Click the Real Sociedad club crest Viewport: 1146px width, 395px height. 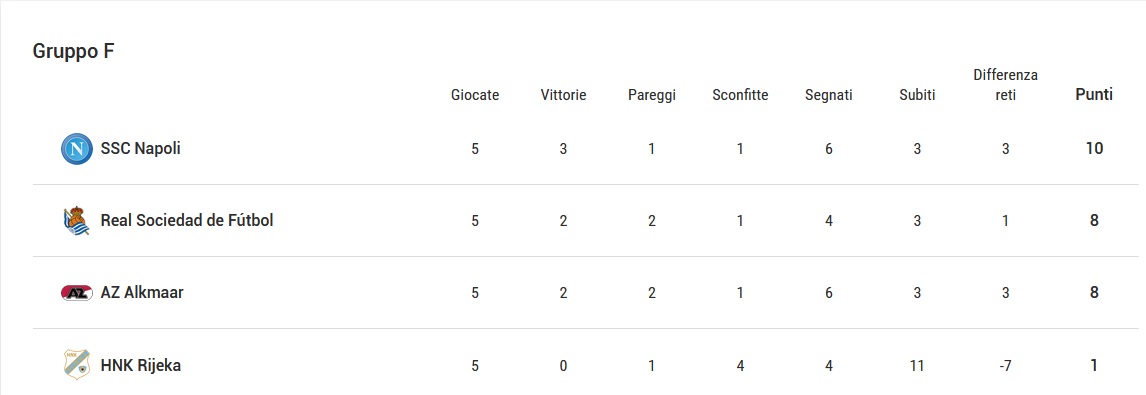tap(77, 221)
